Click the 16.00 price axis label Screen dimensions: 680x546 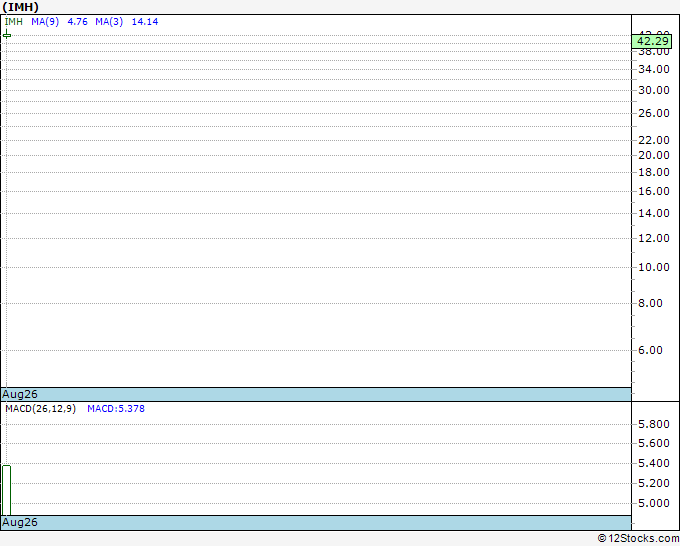(654, 191)
